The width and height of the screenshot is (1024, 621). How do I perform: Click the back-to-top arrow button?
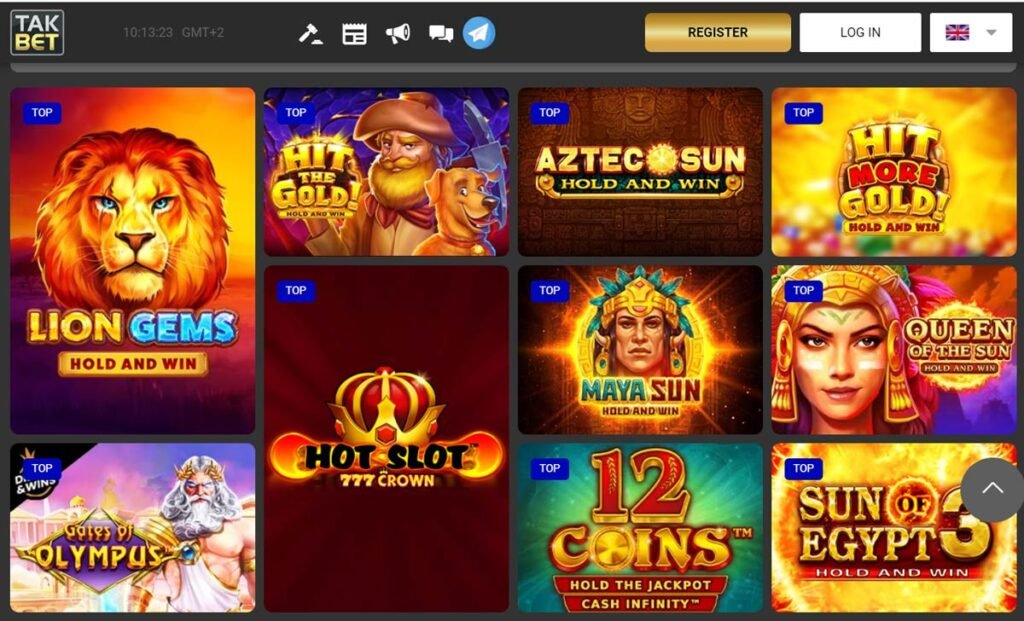[x=992, y=489]
